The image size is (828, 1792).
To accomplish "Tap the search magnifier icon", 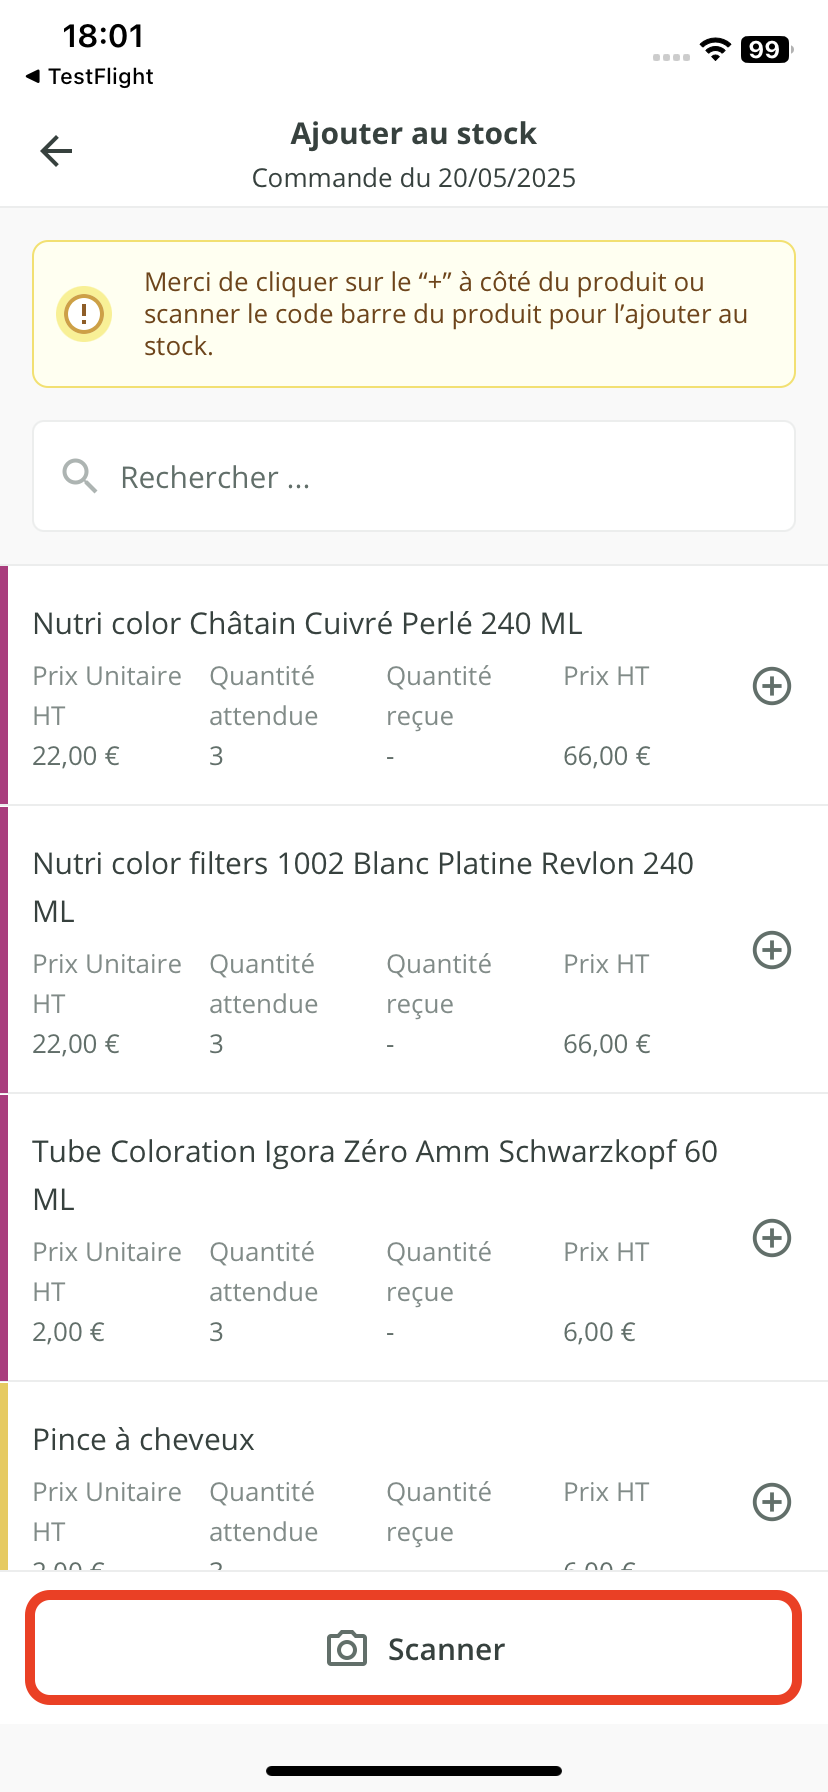I will pos(80,477).
